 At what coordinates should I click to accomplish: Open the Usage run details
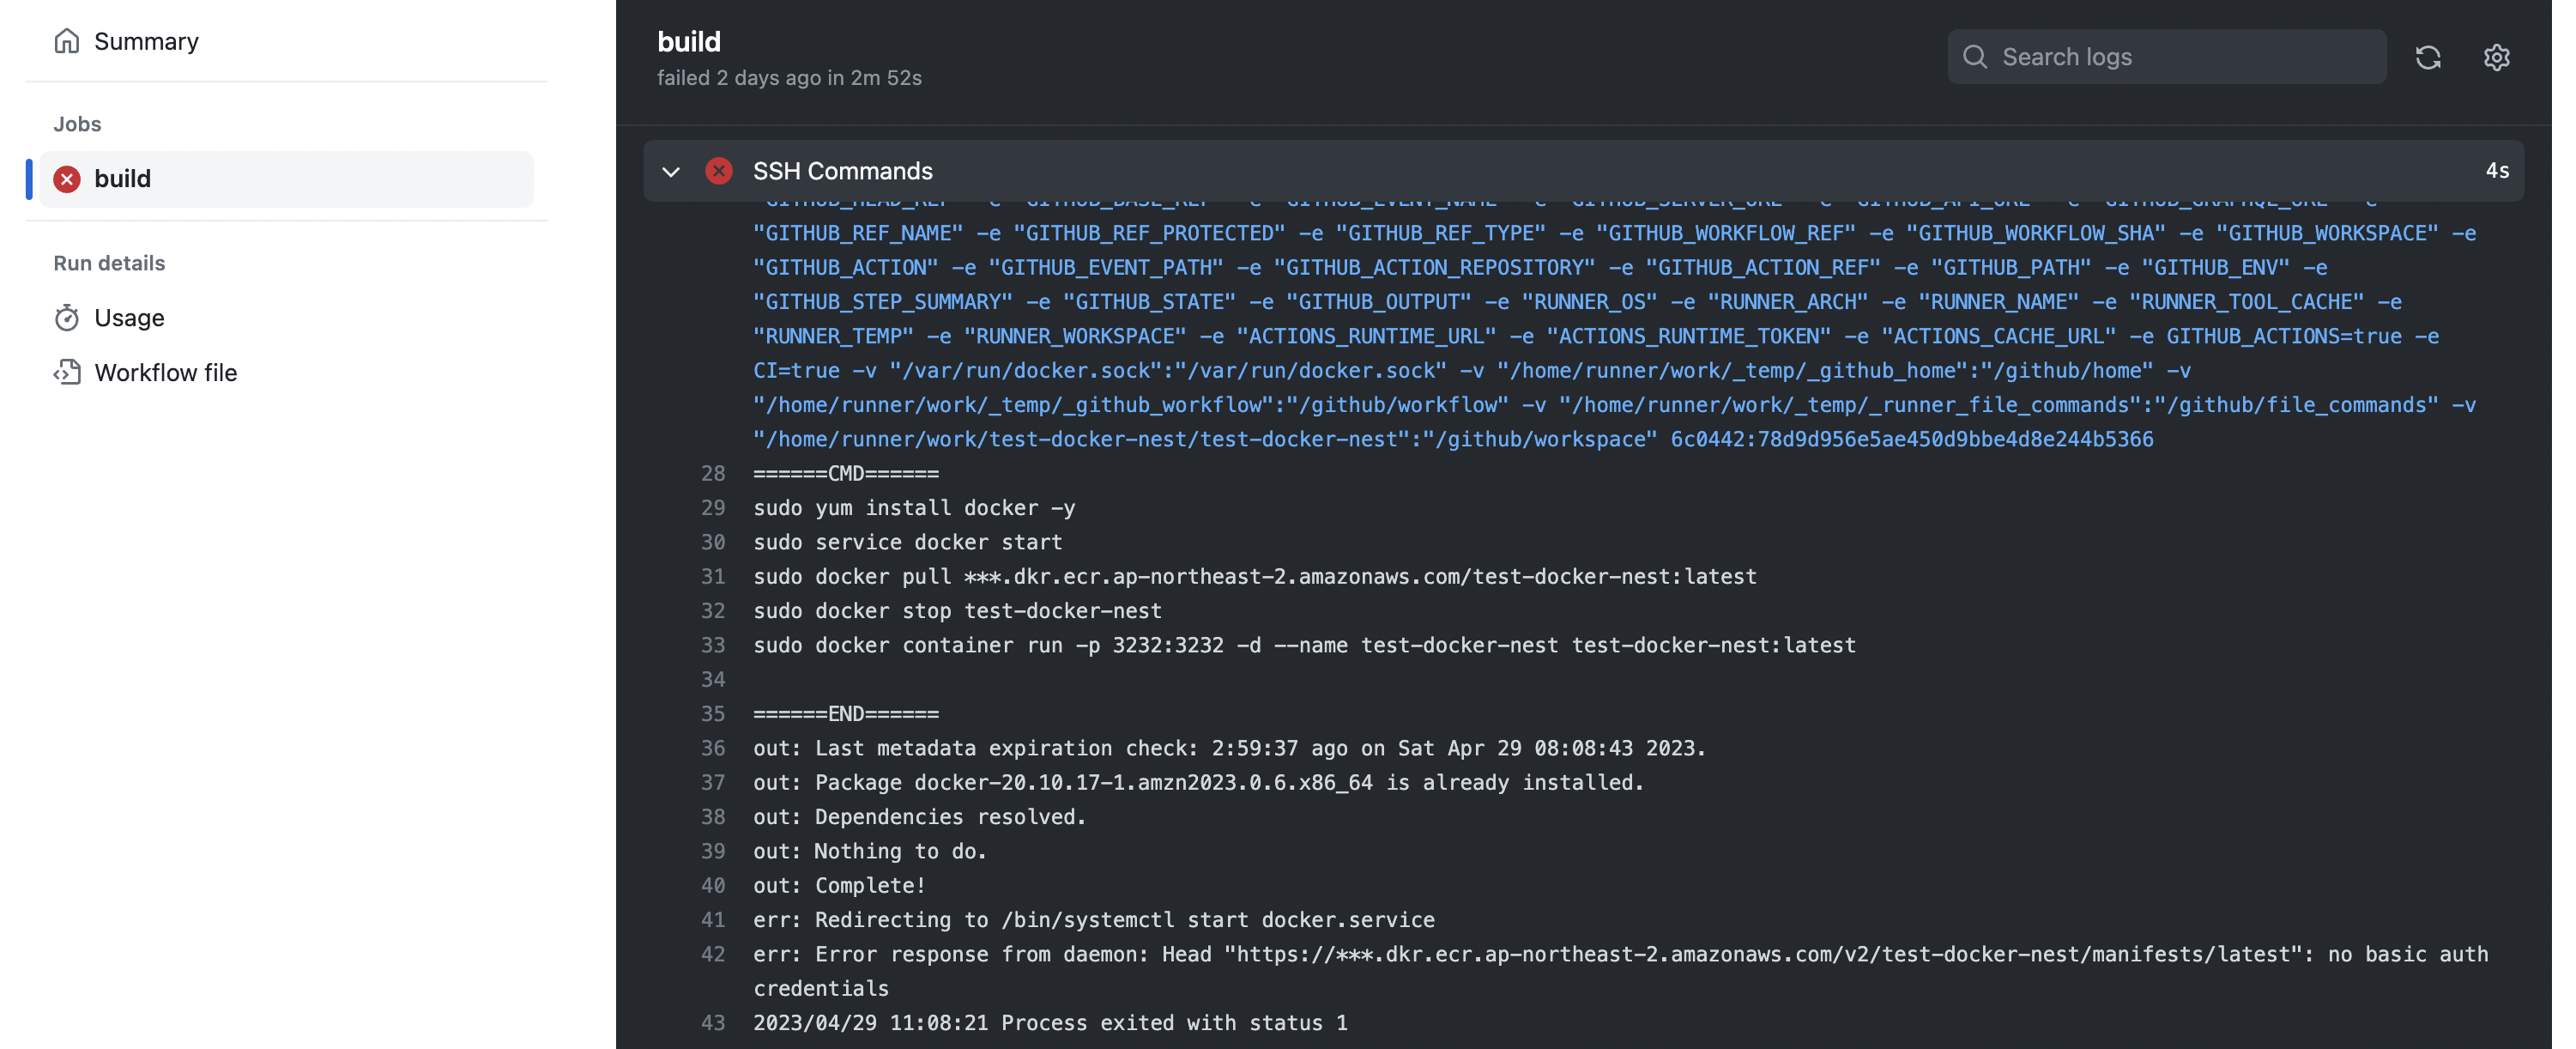129,318
